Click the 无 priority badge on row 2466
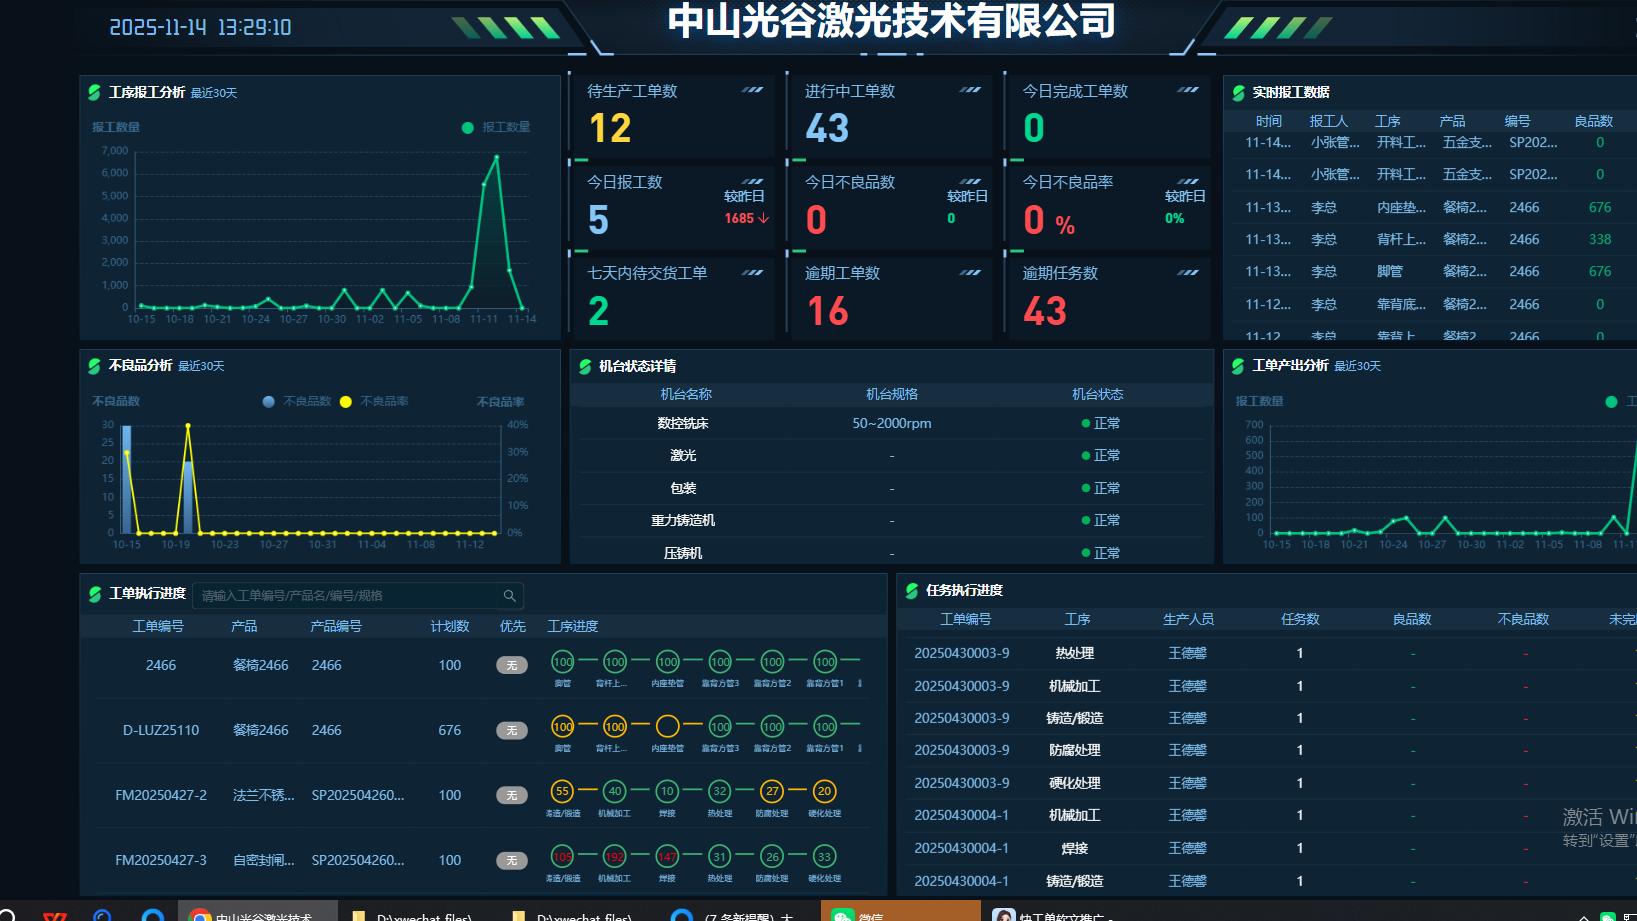Screen dimensions: 1637x921 (511, 664)
